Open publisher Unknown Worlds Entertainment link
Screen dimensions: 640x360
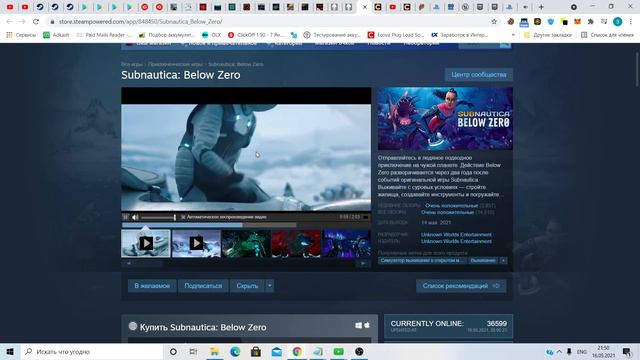pos(456,241)
